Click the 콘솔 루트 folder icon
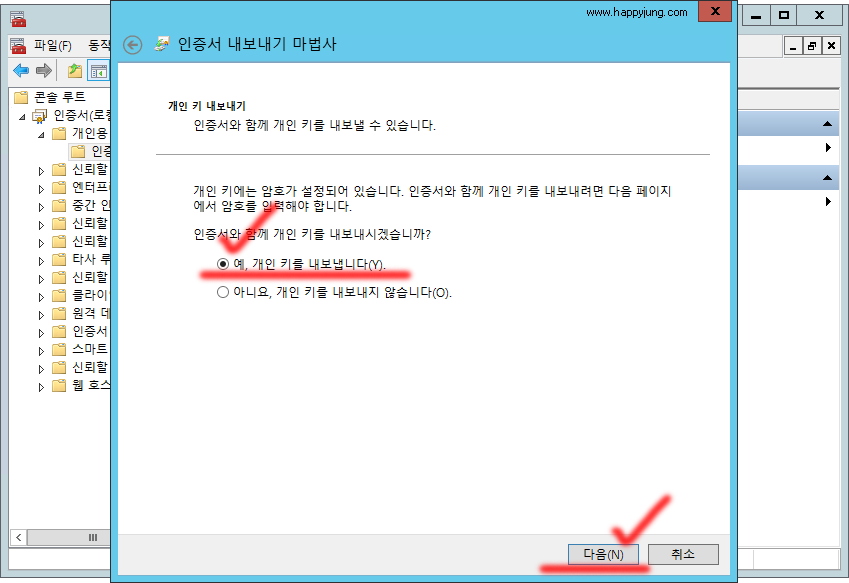The height and width of the screenshot is (583, 849). (21, 96)
